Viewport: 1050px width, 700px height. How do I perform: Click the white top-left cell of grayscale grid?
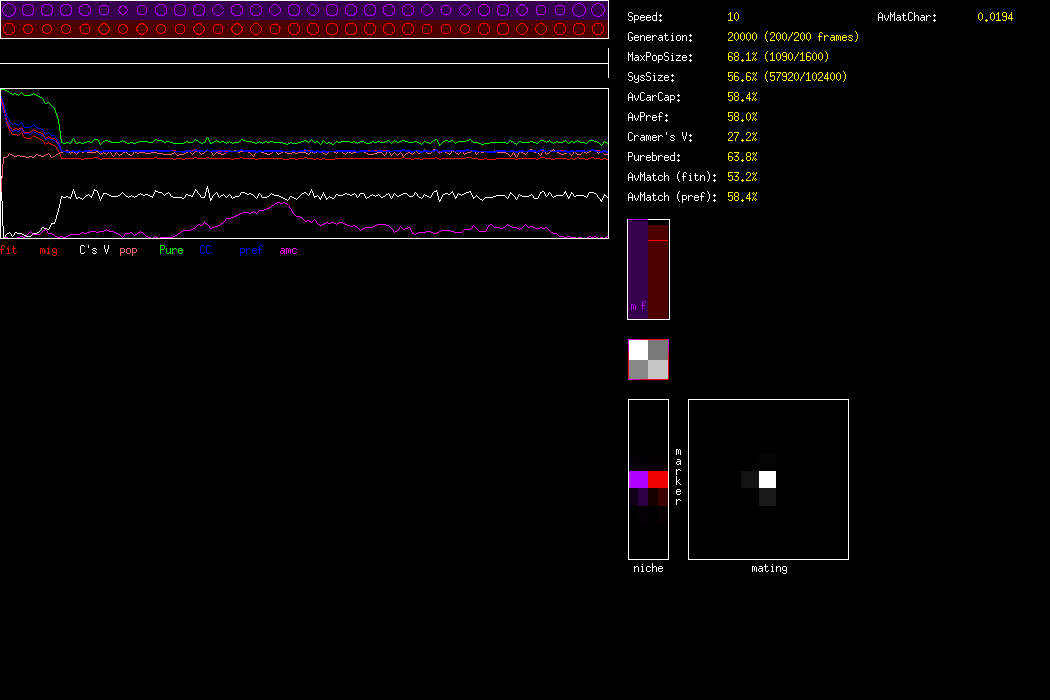[638, 350]
